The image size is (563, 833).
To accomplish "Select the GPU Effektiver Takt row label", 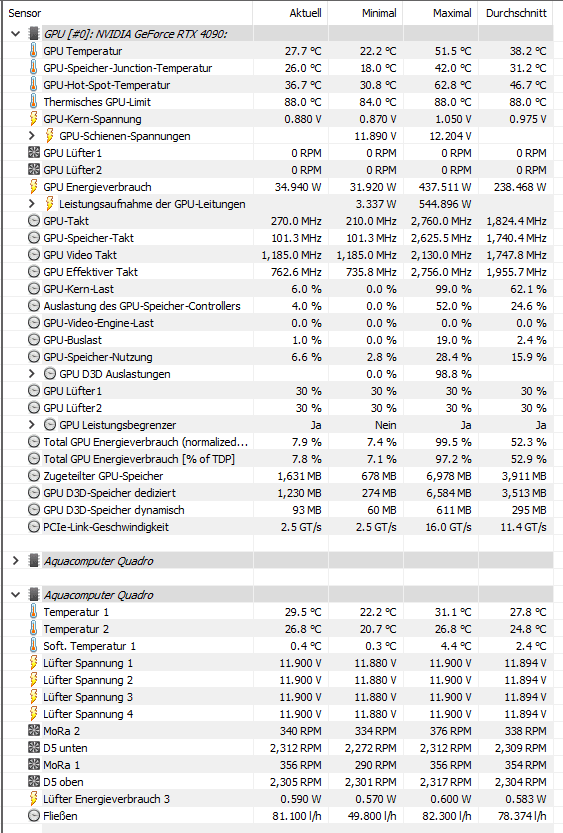I will click(x=90, y=272).
